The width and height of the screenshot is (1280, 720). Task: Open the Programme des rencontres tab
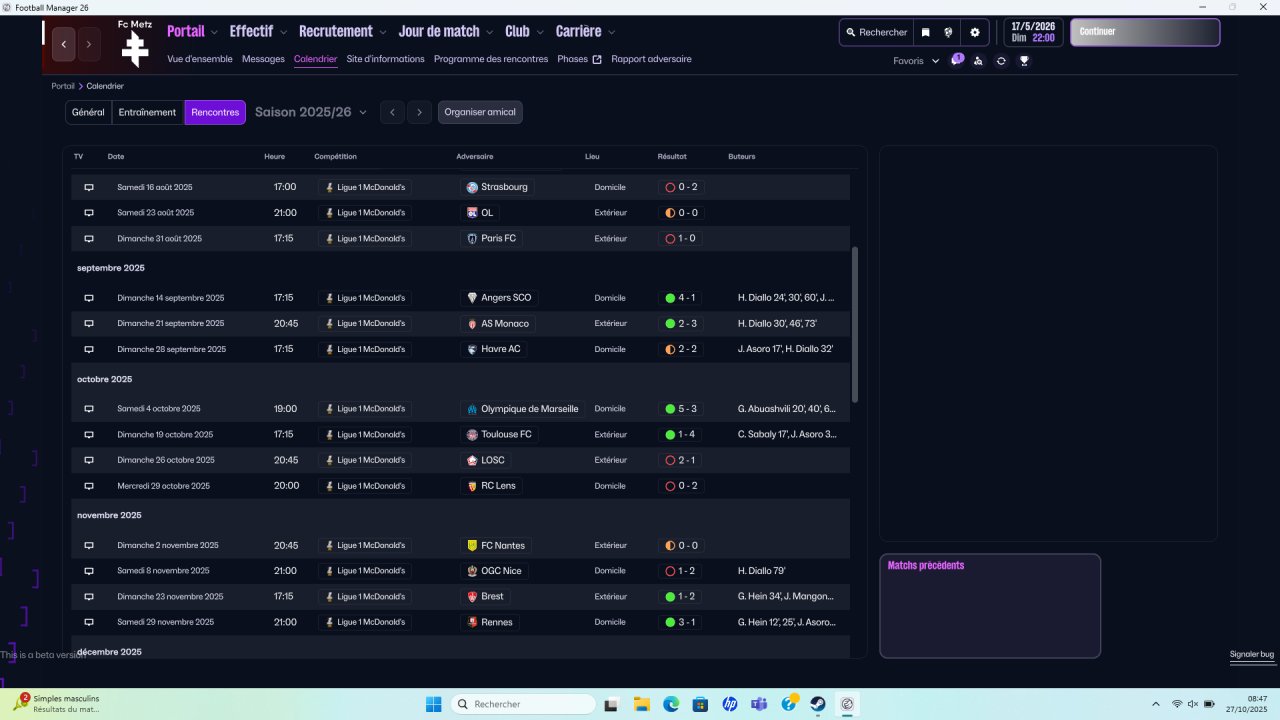(x=491, y=59)
